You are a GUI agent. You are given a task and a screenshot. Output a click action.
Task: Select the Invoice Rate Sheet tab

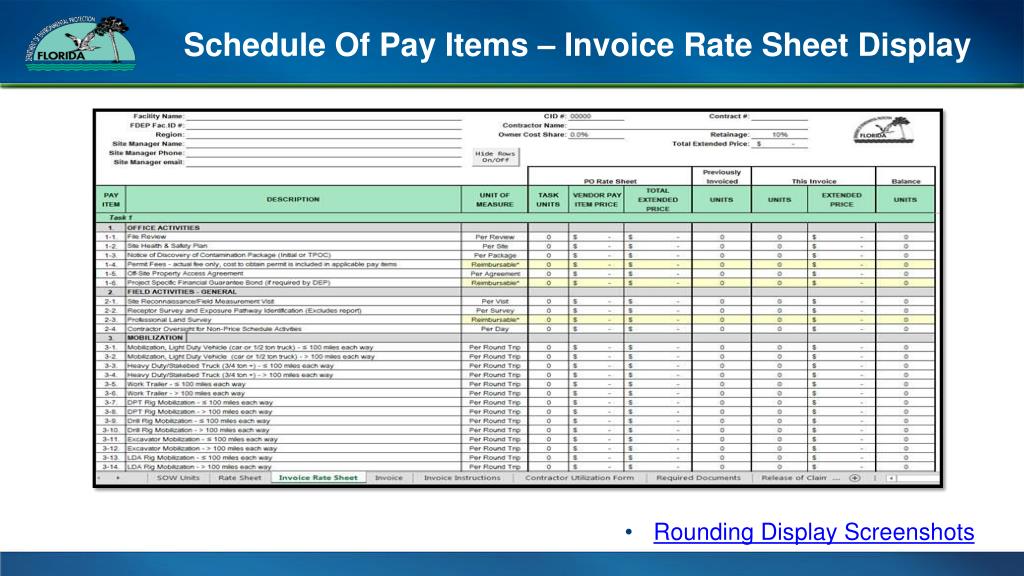[318, 478]
